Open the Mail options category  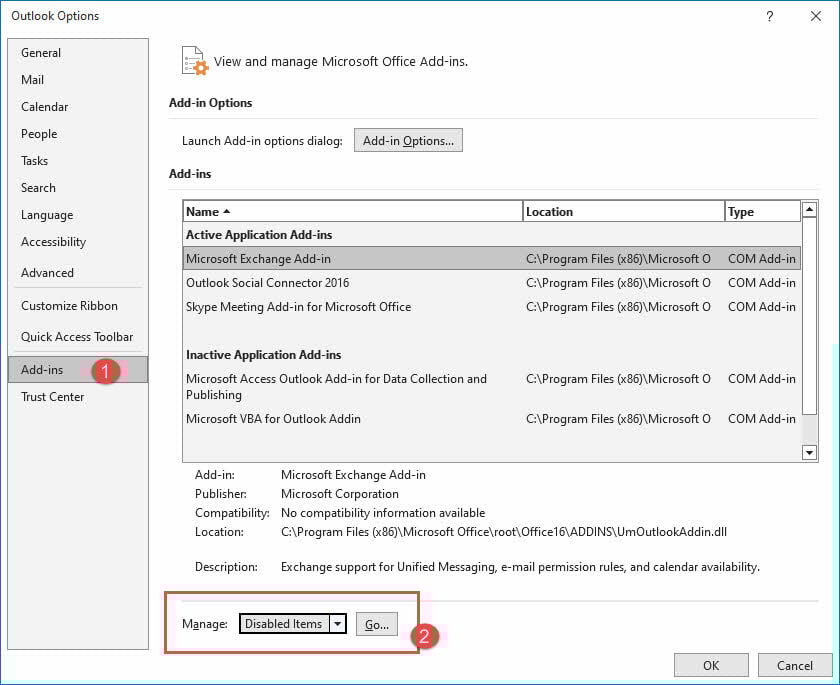click(x=32, y=80)
